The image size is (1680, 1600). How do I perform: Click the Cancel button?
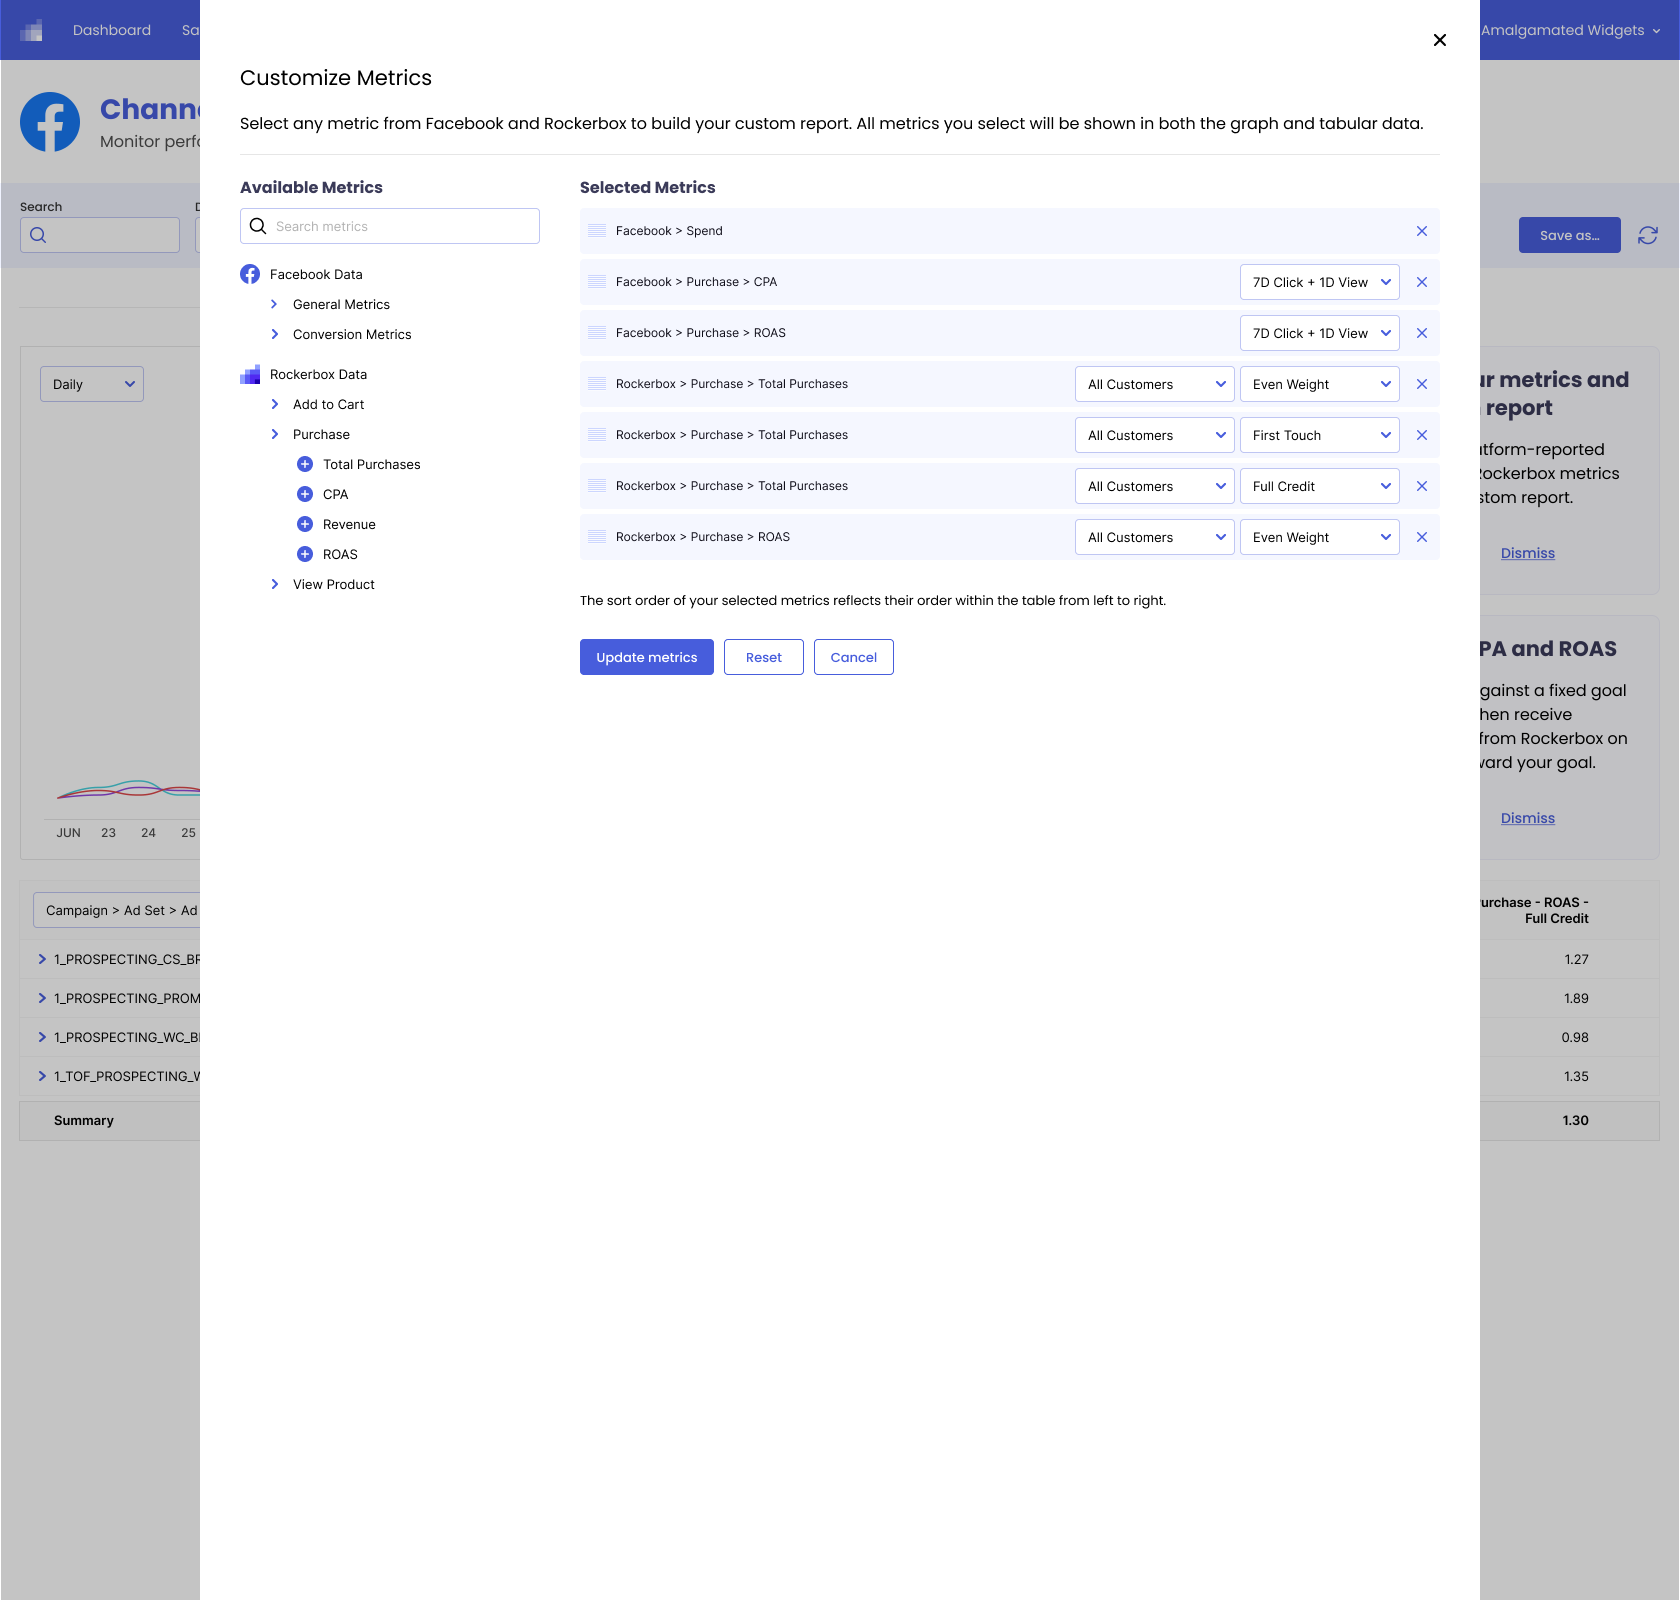[x=854, y=657]
